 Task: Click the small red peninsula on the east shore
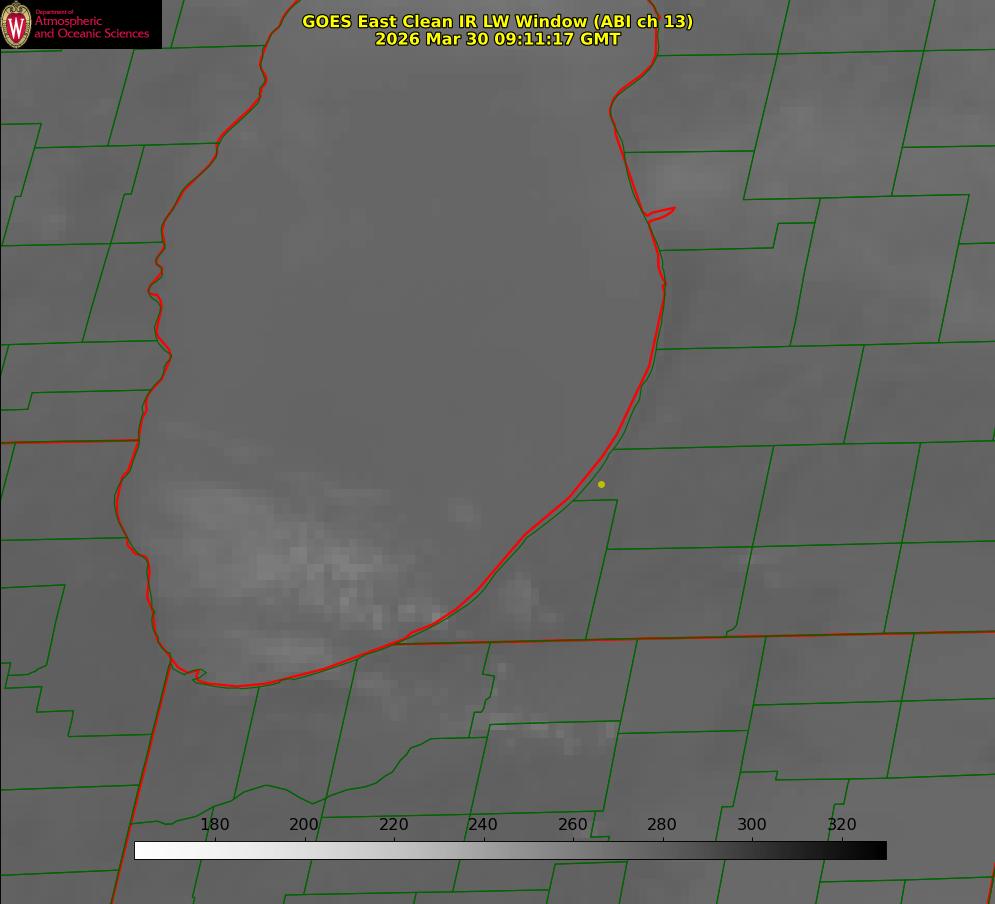(x=662, y=213)
